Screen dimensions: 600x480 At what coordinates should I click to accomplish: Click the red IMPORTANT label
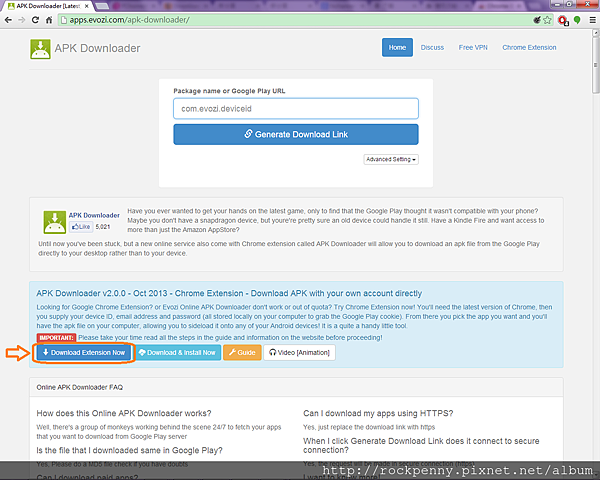click(x=56, y=338)
